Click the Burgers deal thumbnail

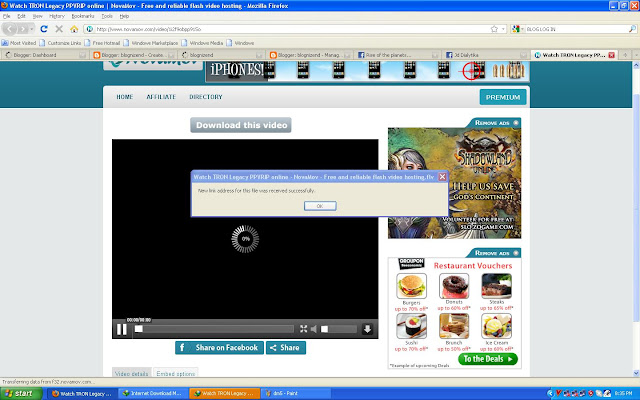(411, 286)
